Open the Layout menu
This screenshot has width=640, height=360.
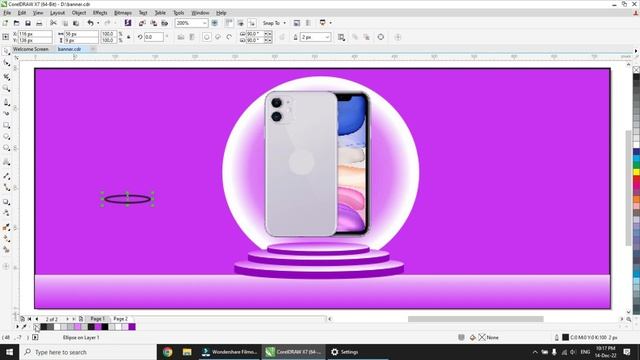(x=57, y=13)
